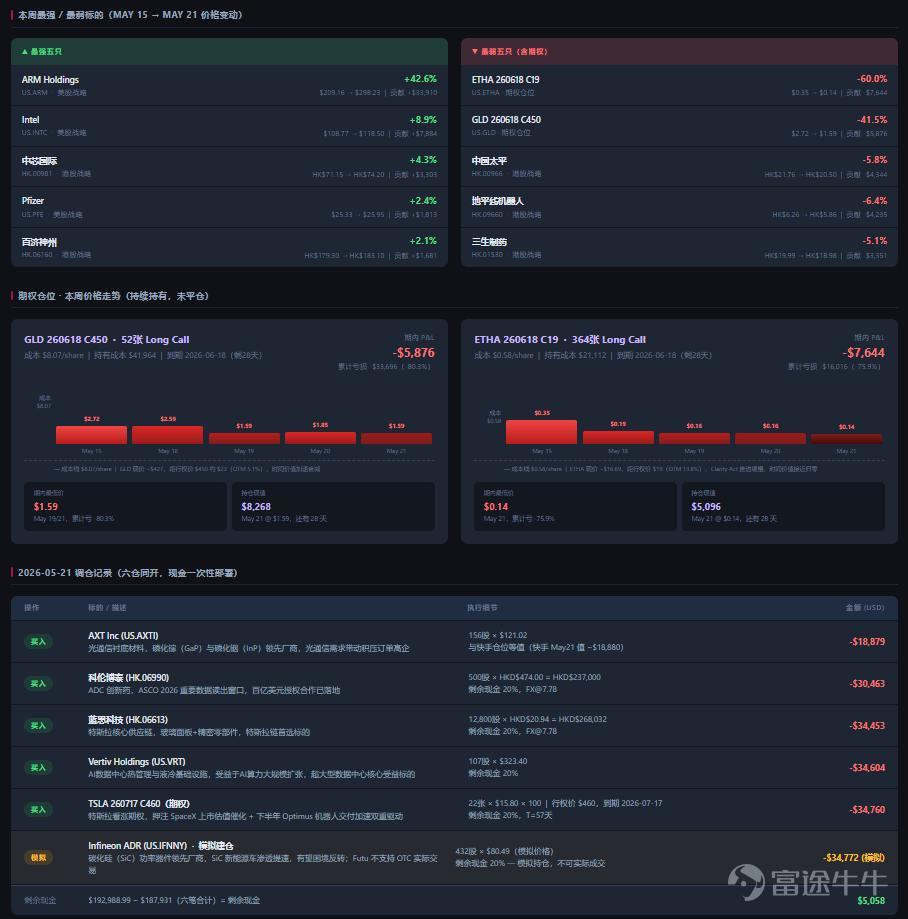Select the ARM Holdings row
This screenshot has height=919, width=908.
tap(229, 86)
